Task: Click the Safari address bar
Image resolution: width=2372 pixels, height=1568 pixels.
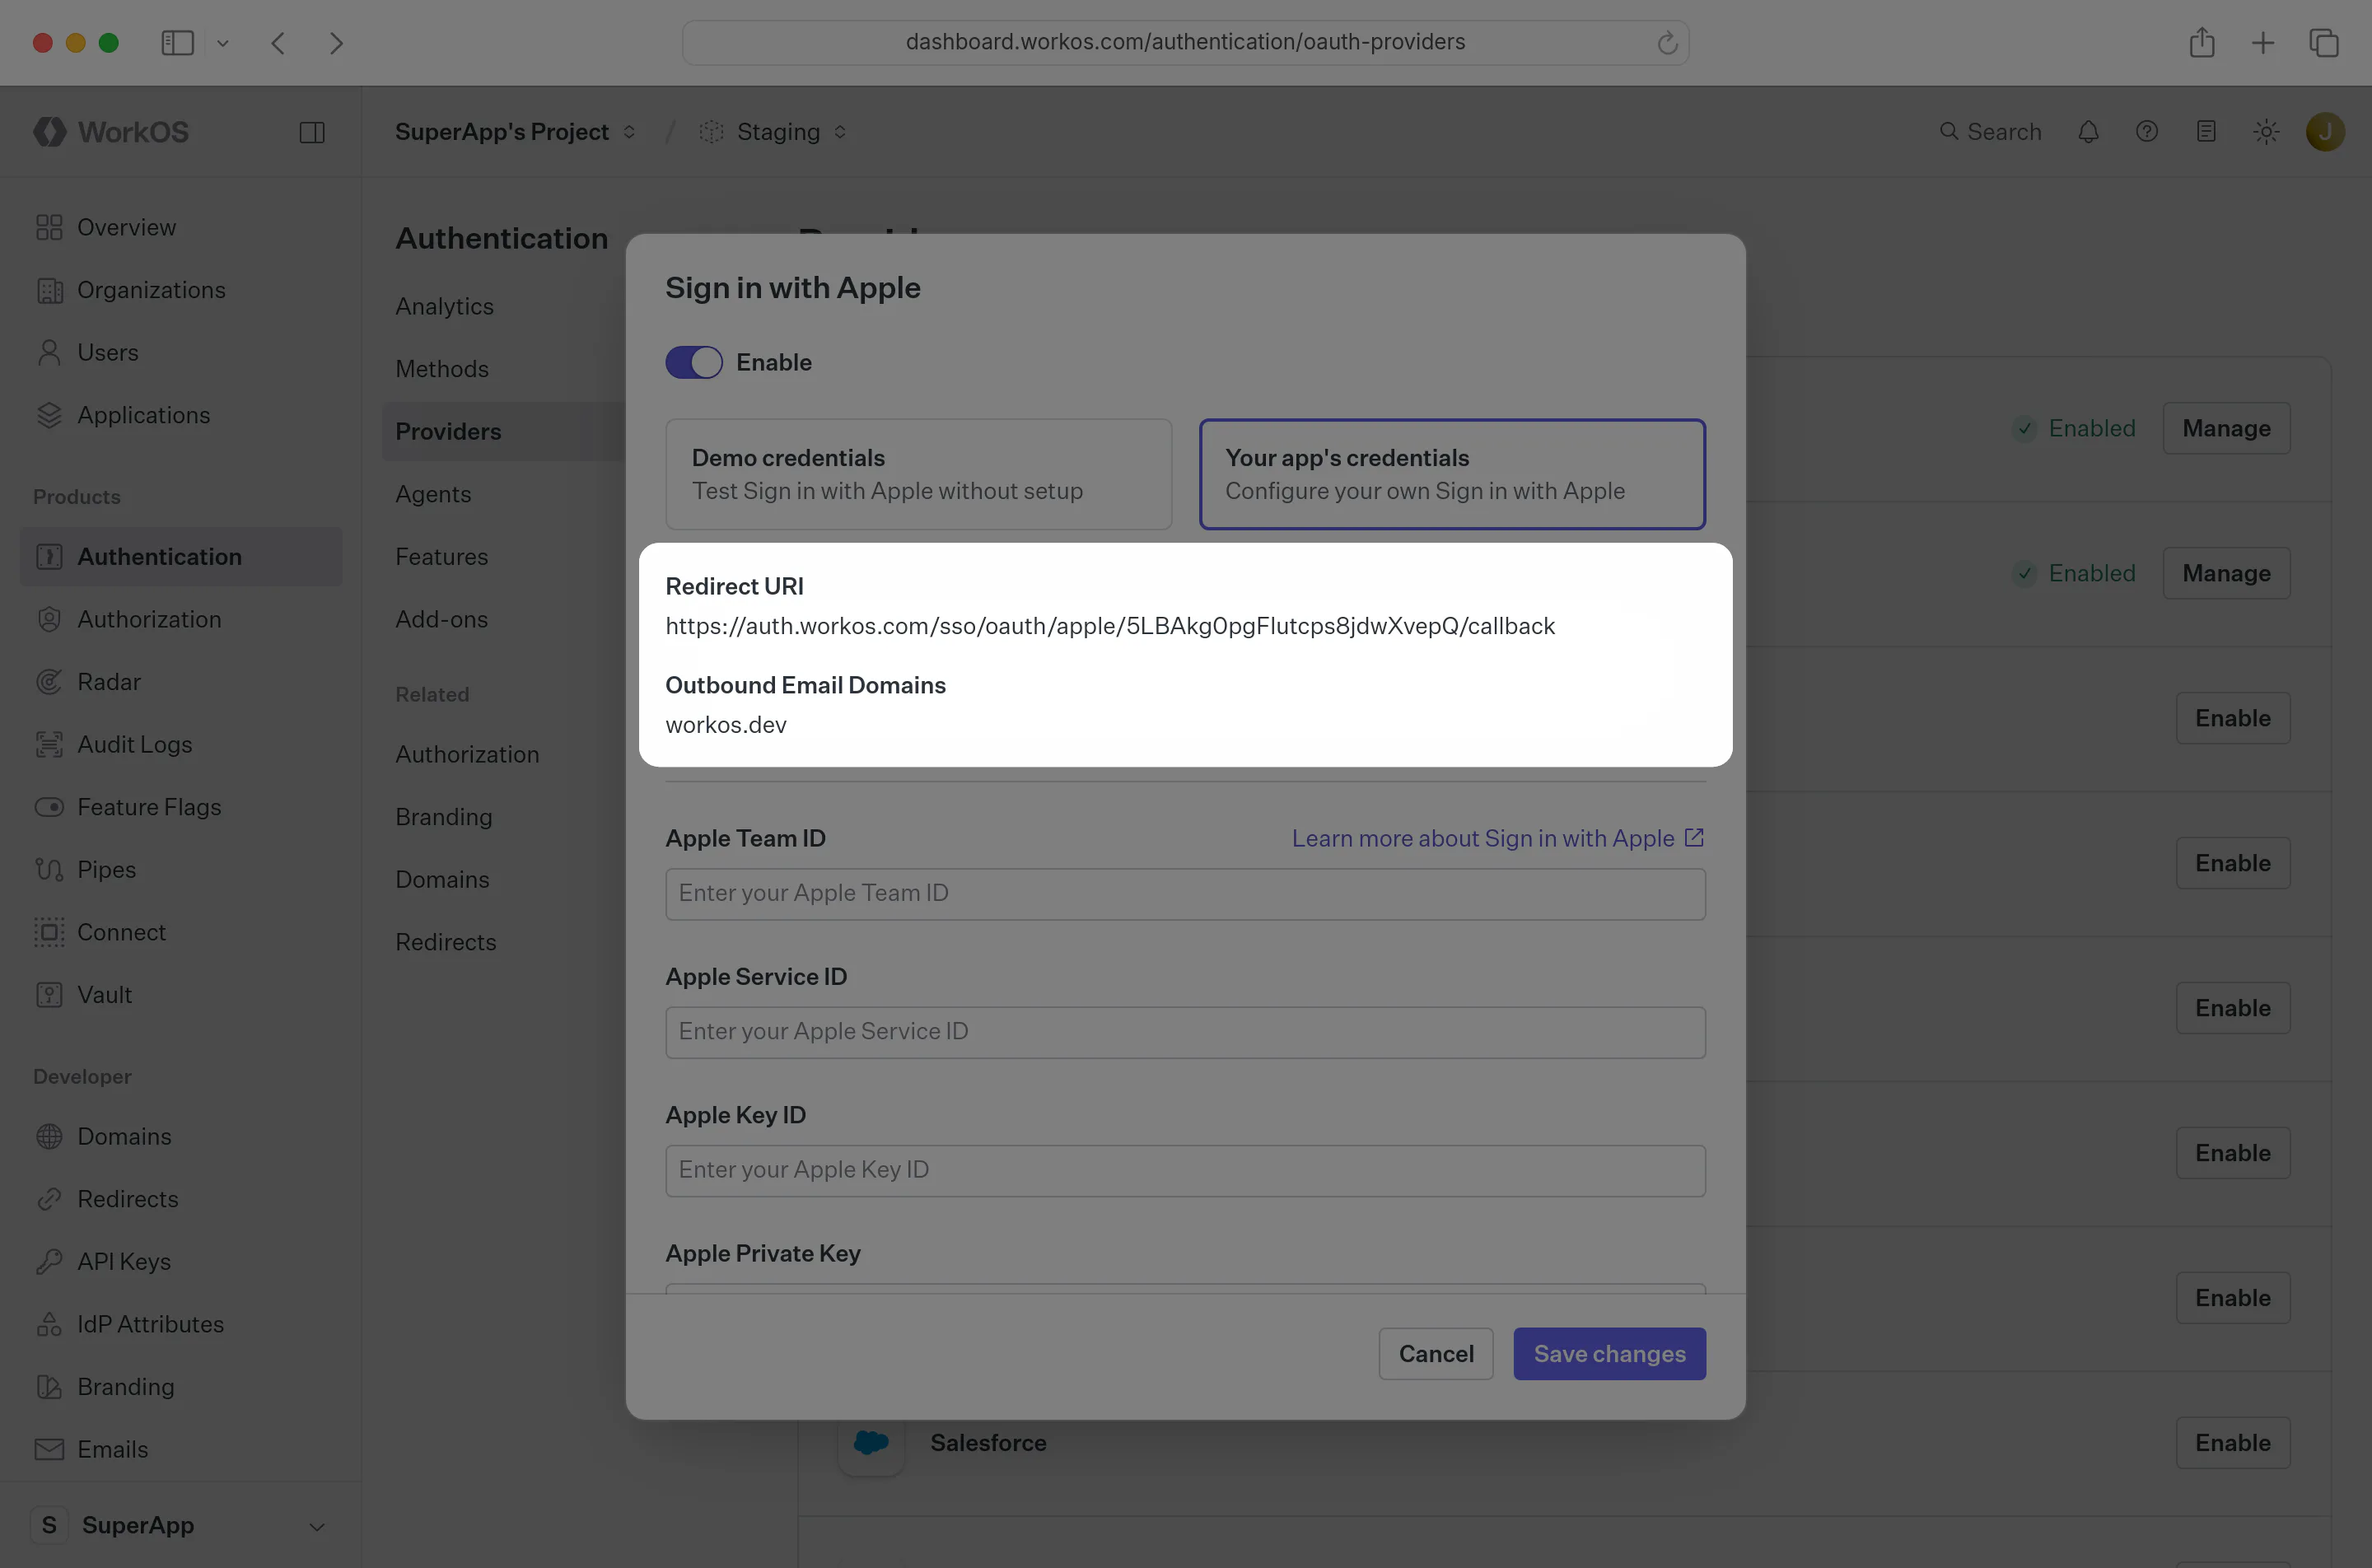Action: pos(1185,43)
